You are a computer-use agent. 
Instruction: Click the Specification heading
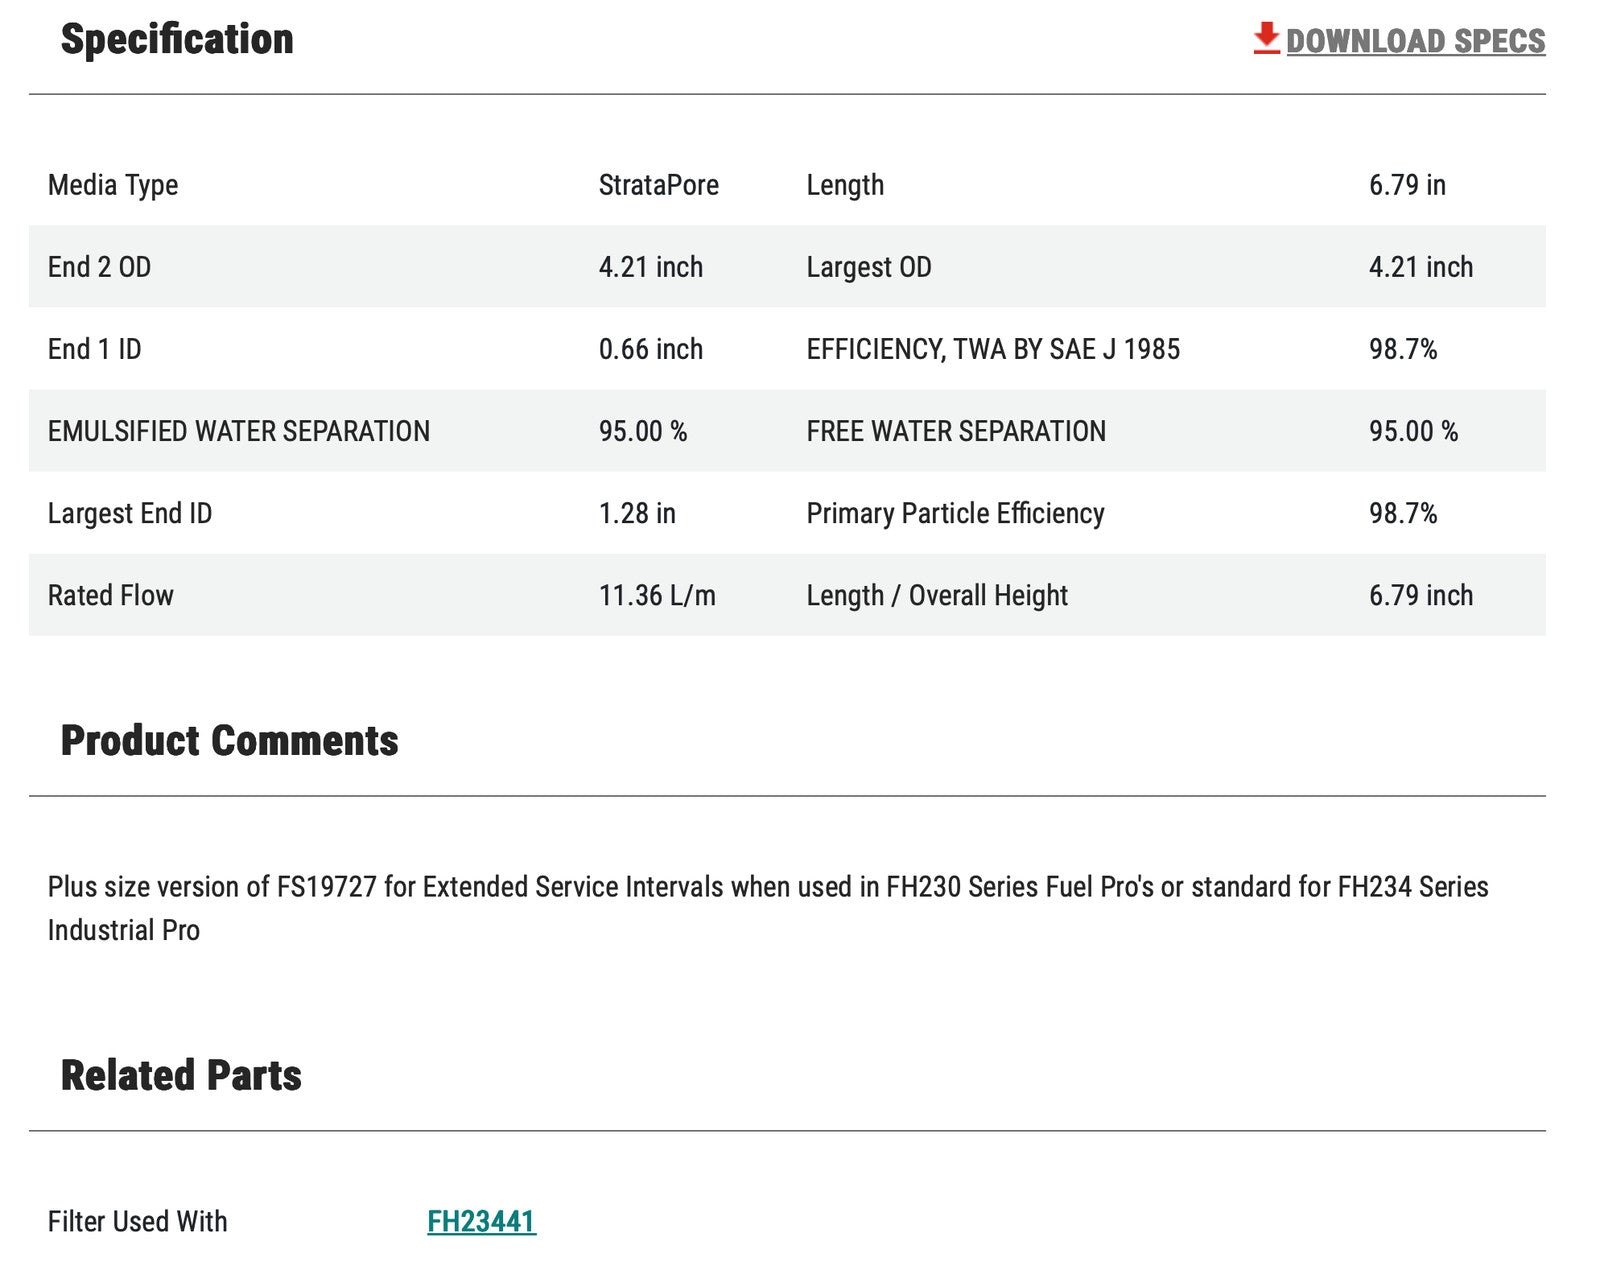pyautogui.click(x=177, y=39)
